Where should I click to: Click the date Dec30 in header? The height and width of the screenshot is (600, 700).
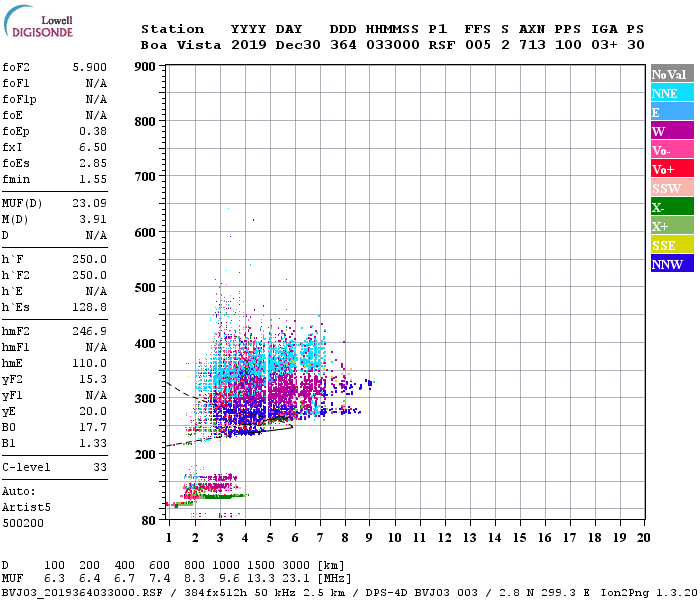[x=298, y=45]
